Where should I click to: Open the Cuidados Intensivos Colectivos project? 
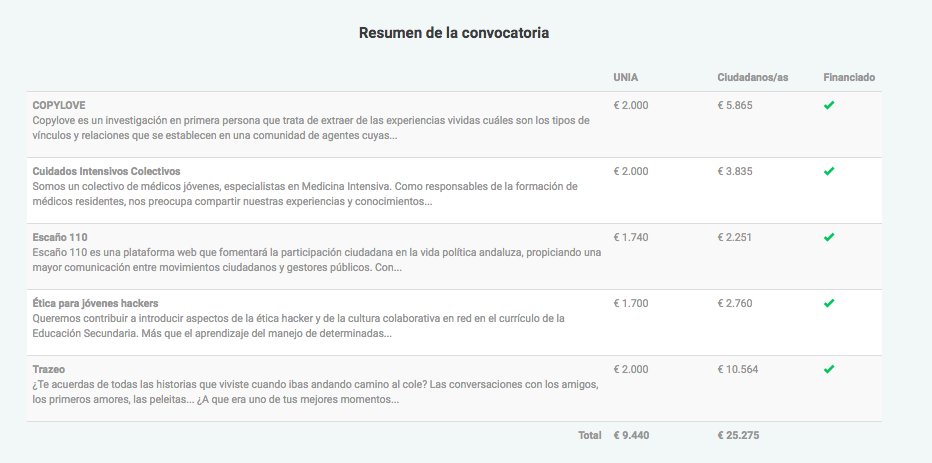tap(106, 171)
